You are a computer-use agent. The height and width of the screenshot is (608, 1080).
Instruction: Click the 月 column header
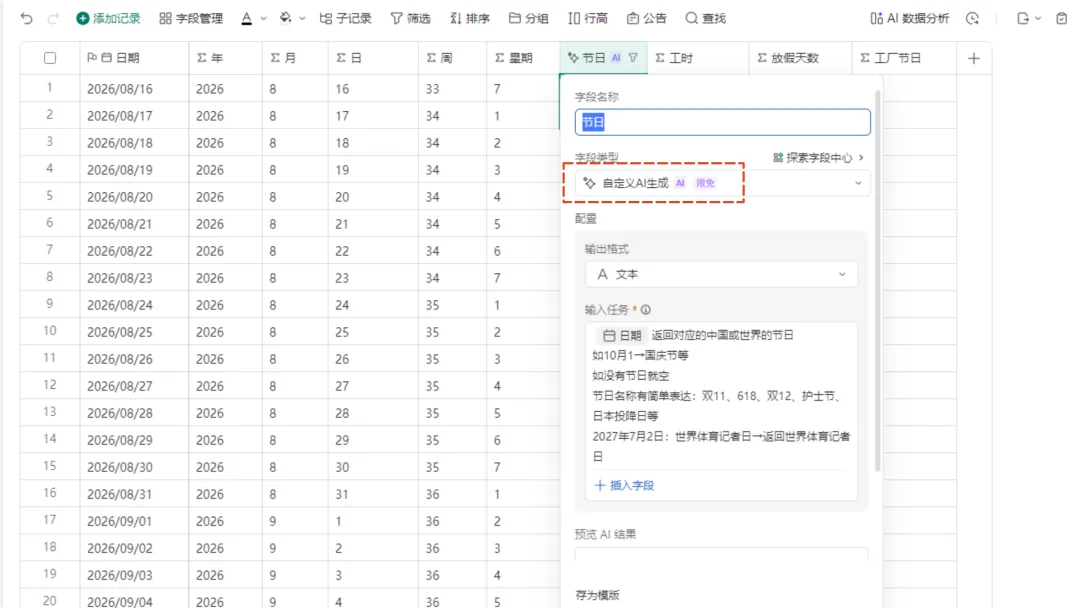click(x=295, y=58)
